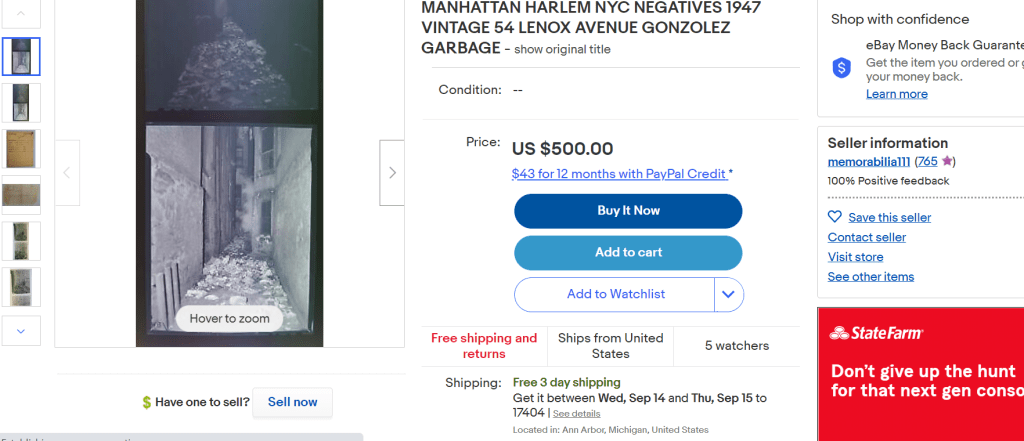1024x441 pixels.
Task: Expand the Add to Watchlist dropdown arrow
Action: click(x=728, y=294)
